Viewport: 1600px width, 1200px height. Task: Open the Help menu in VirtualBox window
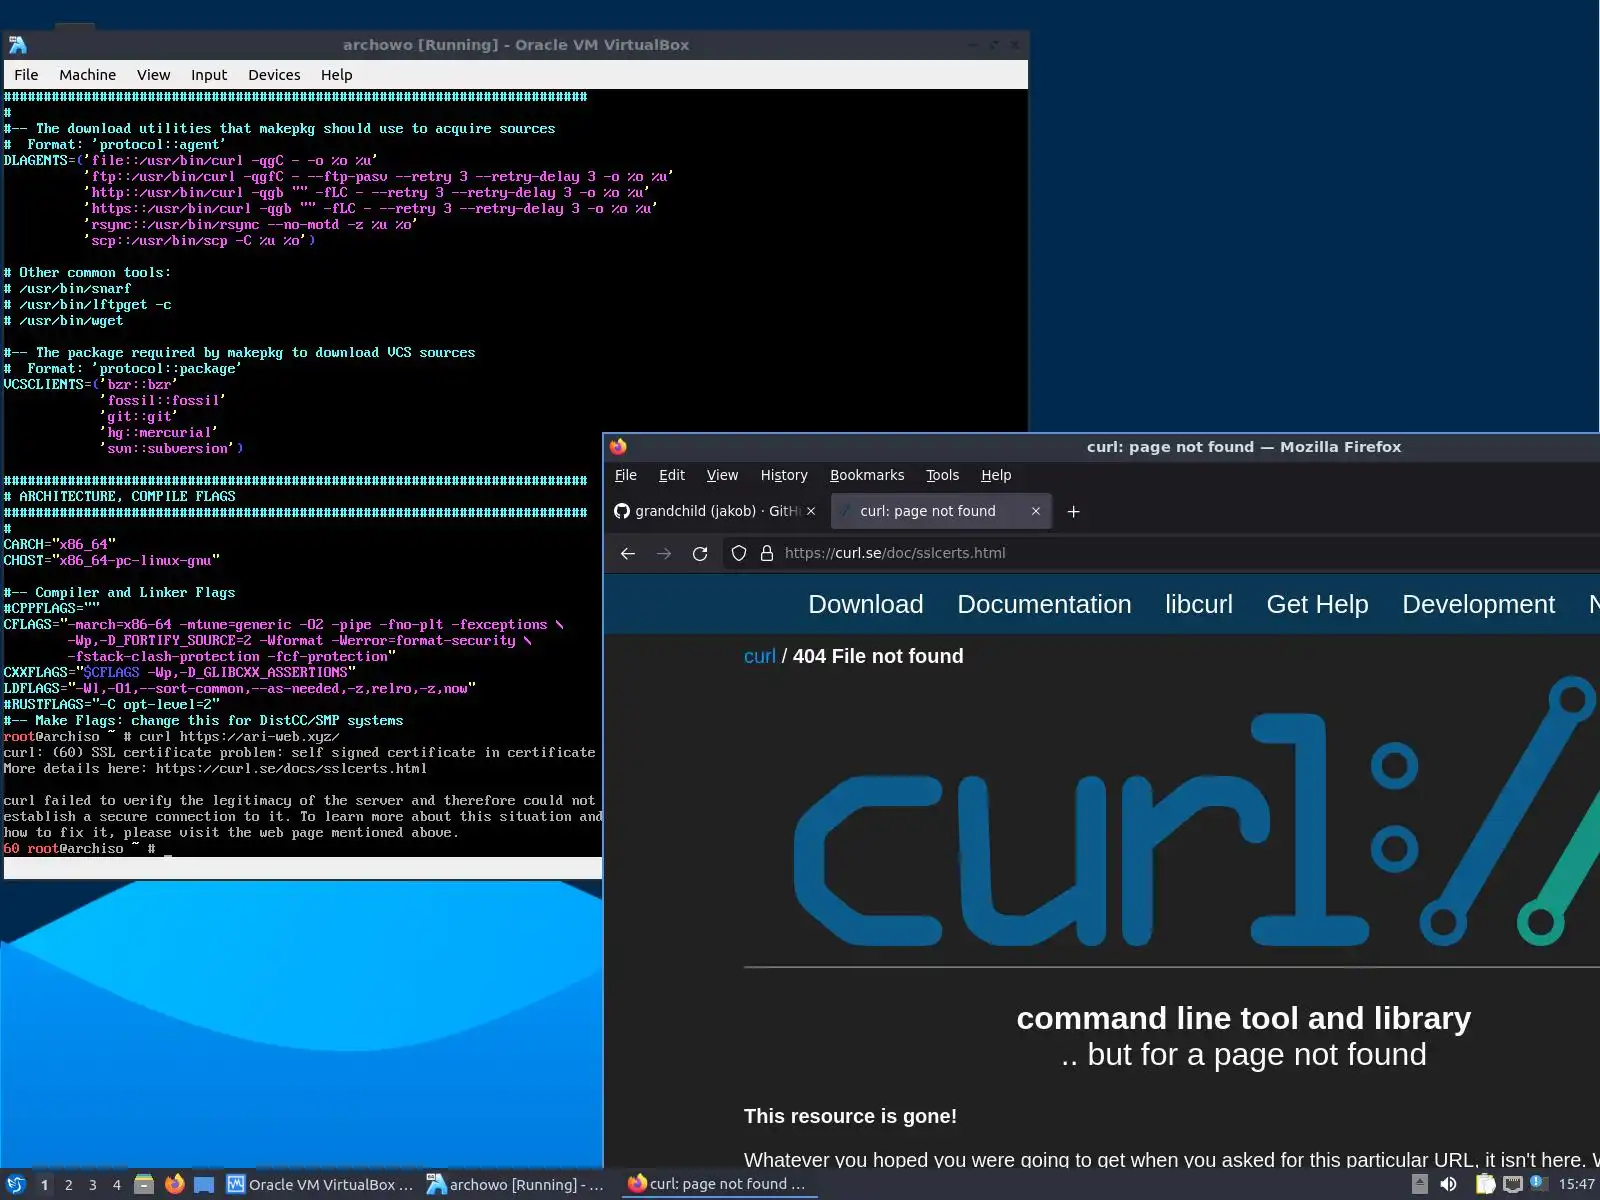pos(336,75)
